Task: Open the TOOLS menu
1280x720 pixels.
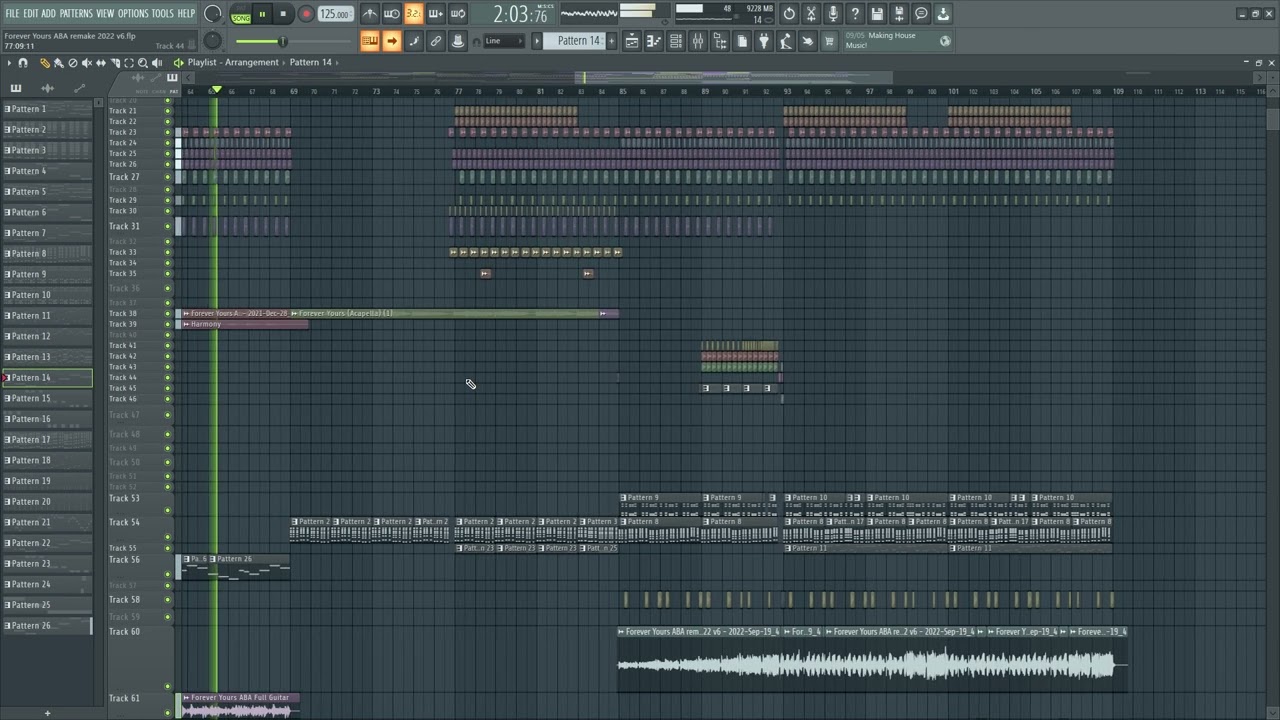Action: pyautogui.click(x=163, y=13)
